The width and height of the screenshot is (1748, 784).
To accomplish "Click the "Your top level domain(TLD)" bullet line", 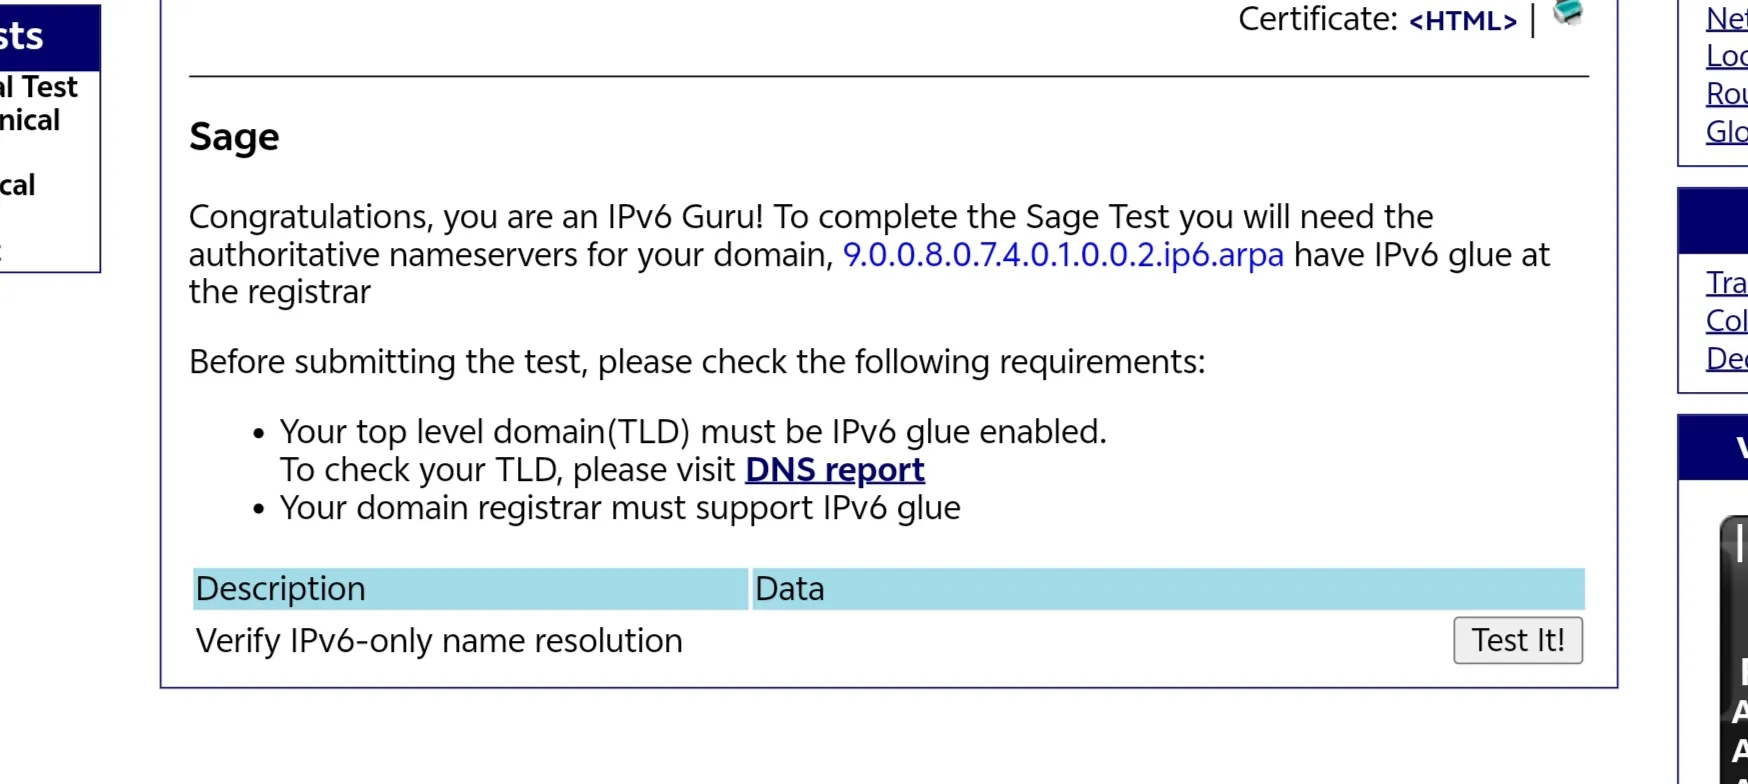I will point(693,432).
